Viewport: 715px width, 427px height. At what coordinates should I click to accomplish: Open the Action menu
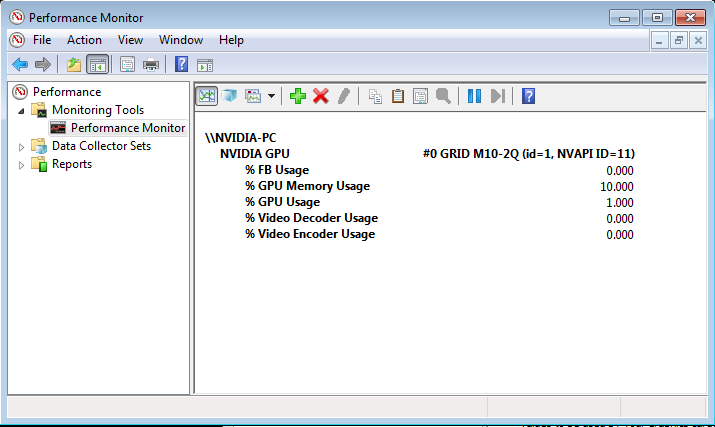84,40
